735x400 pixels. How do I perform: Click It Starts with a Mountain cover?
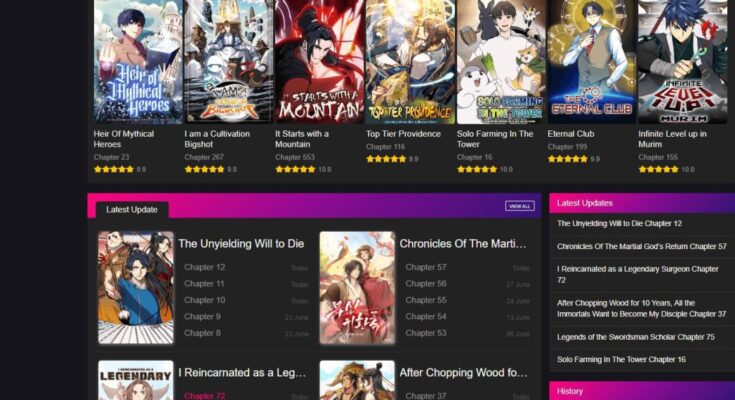point(319,61)
